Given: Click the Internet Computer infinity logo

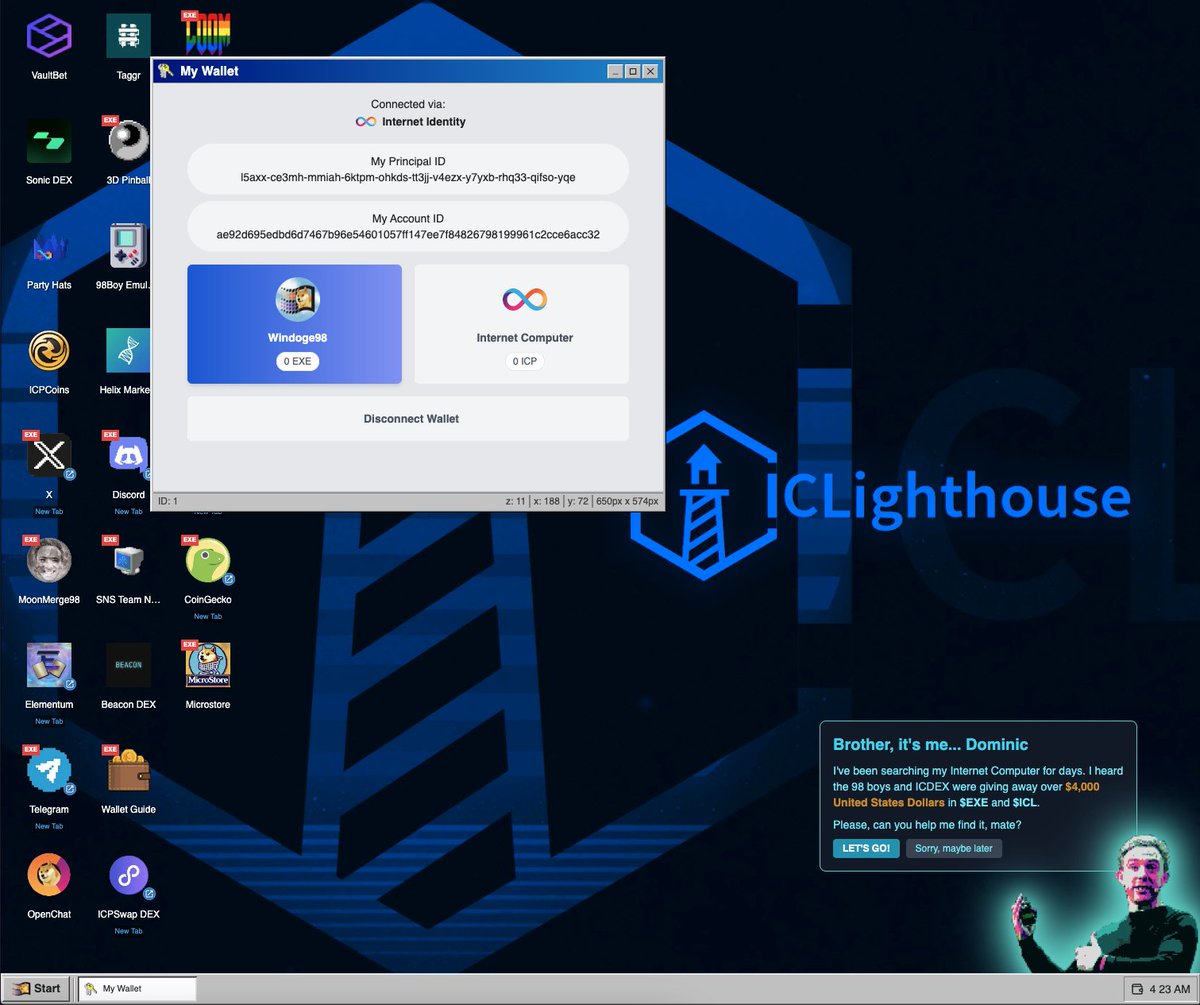Looking at the screenshot, I should click(x=525, y=300).
